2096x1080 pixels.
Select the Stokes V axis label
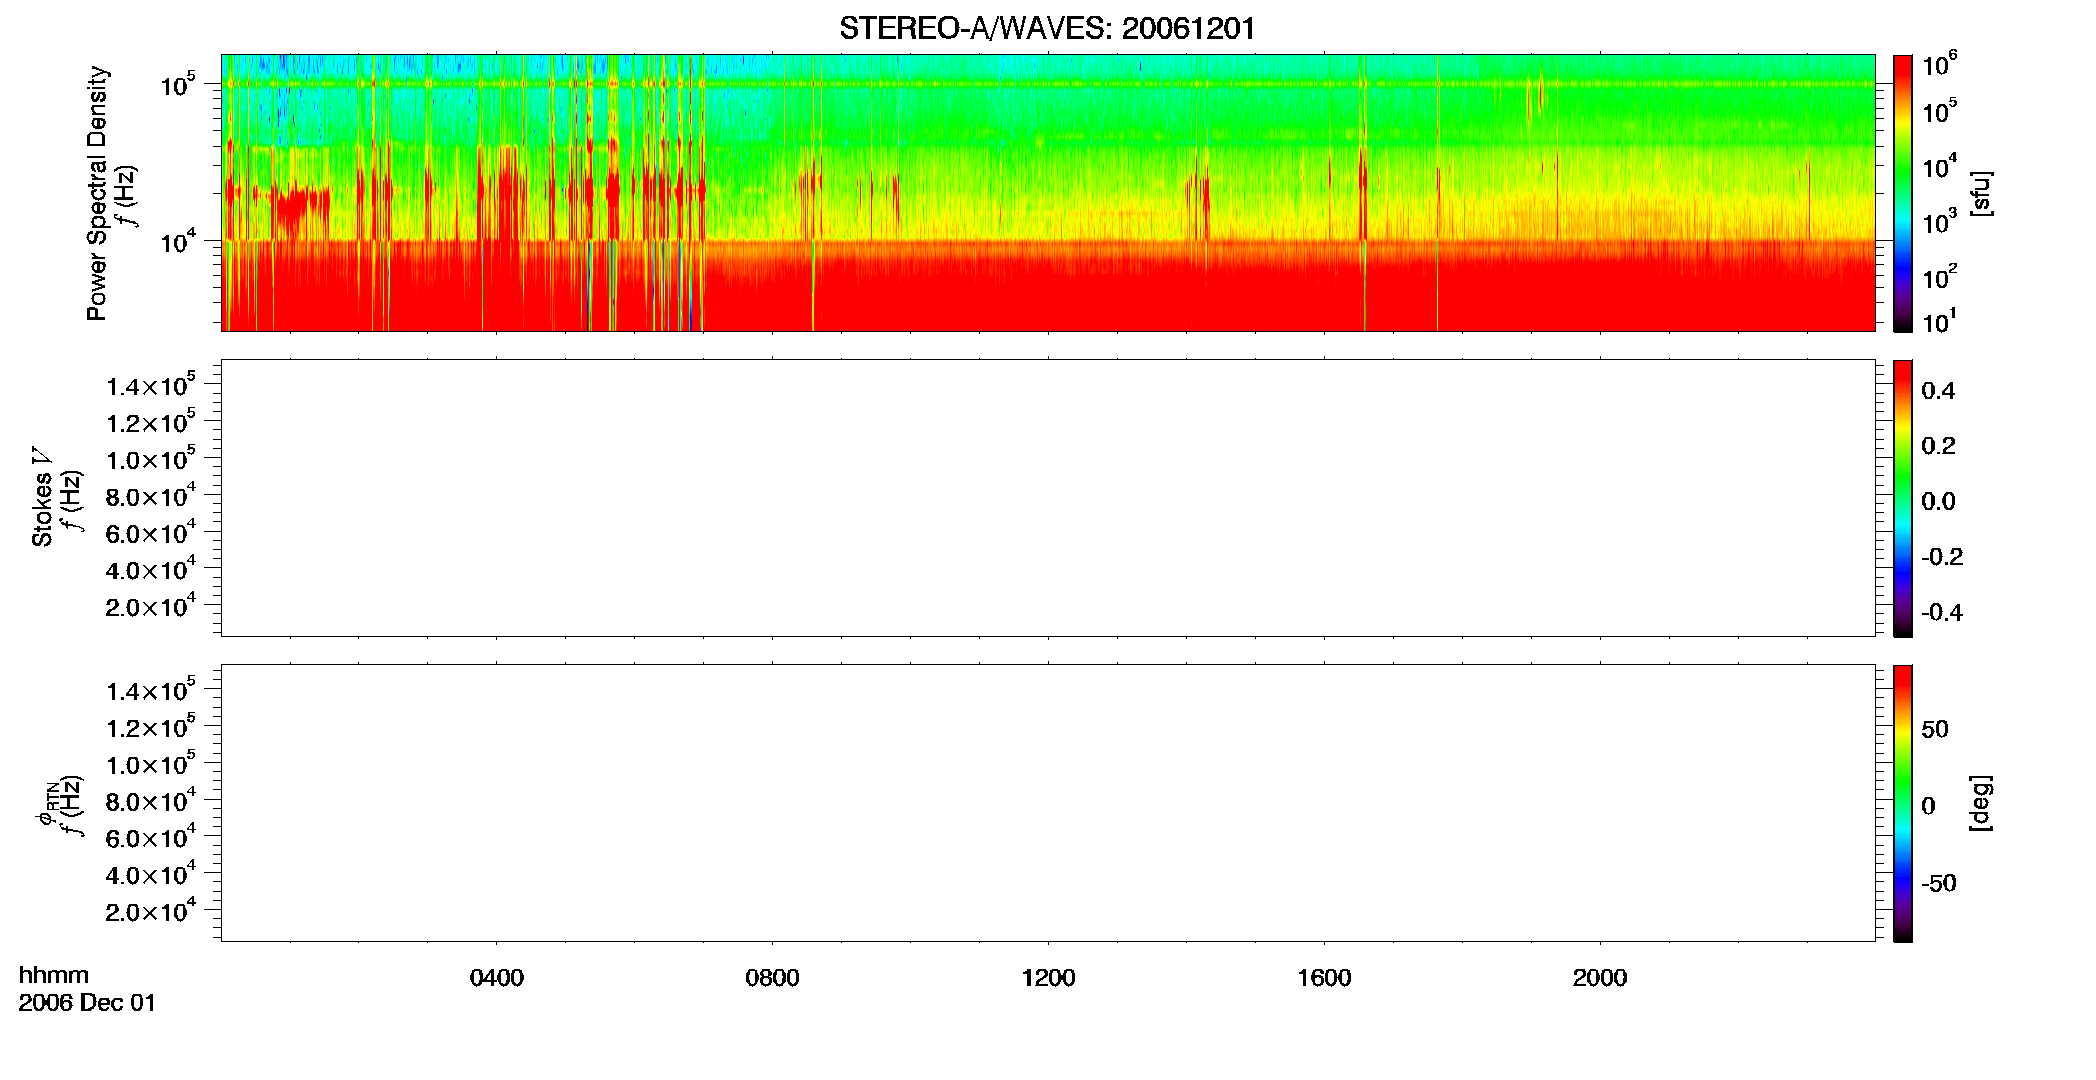(43, 497)
